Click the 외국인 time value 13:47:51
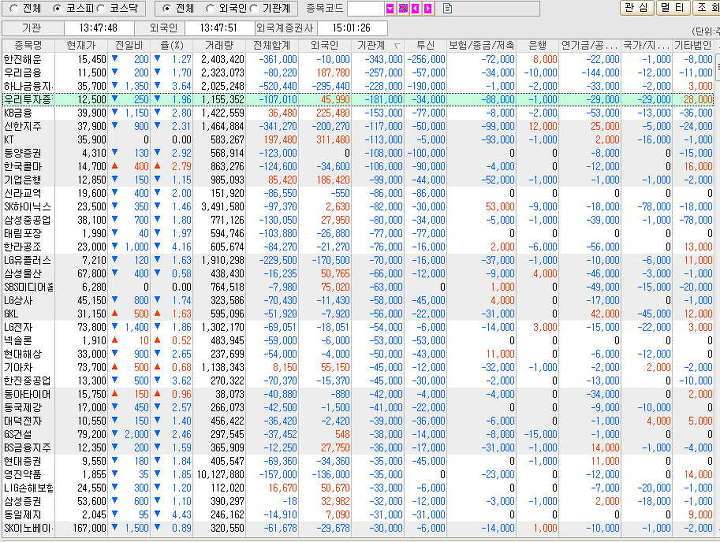This screenshot has width=720, height=542. tap(219, 28)
